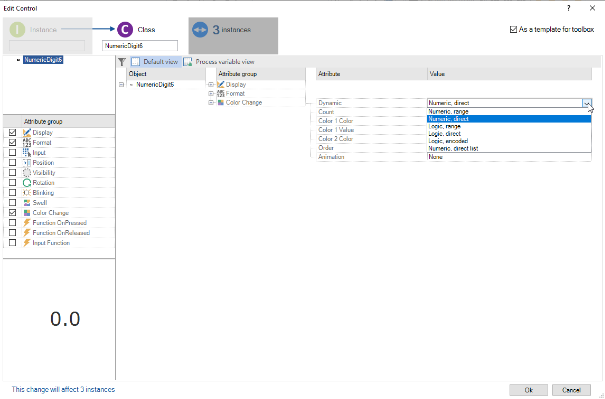Viewport: 605px width, 399px height.
Task: Click the Cancel button
Action: (x=571, y=390)
